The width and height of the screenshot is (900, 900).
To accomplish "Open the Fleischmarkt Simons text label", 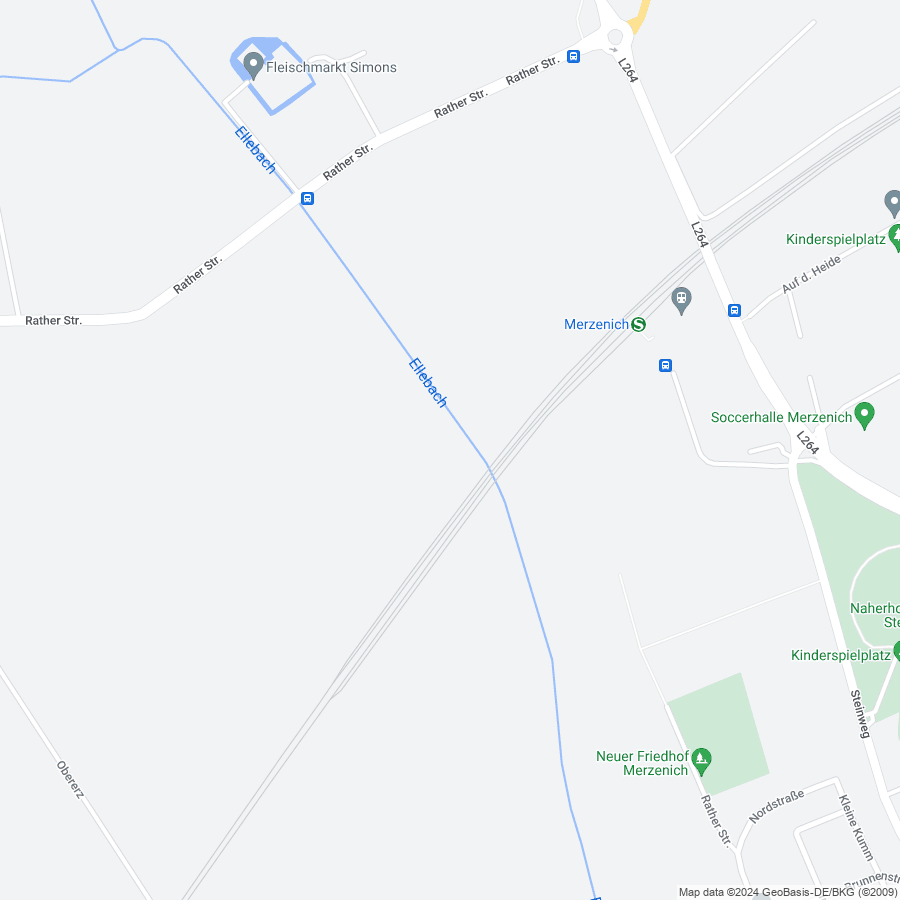I will [x=331, y=67].
